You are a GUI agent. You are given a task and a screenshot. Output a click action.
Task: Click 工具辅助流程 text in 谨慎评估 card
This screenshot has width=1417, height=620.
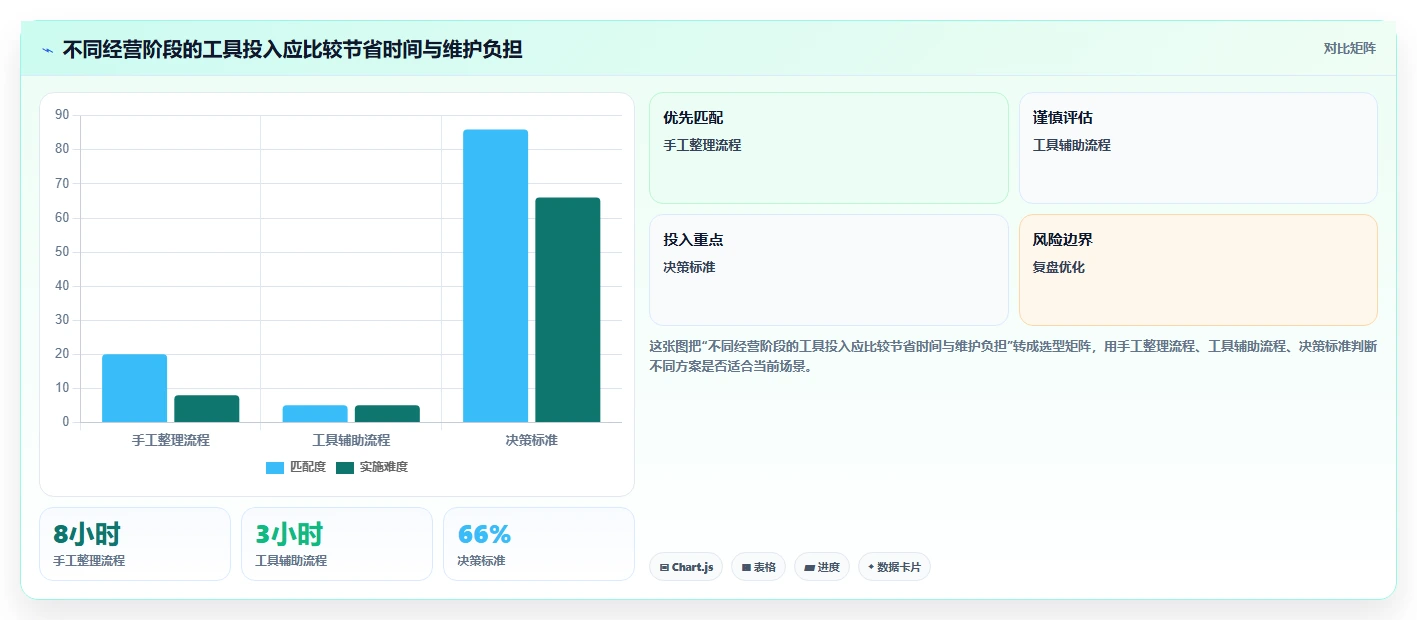click(x=1072, y=145)
